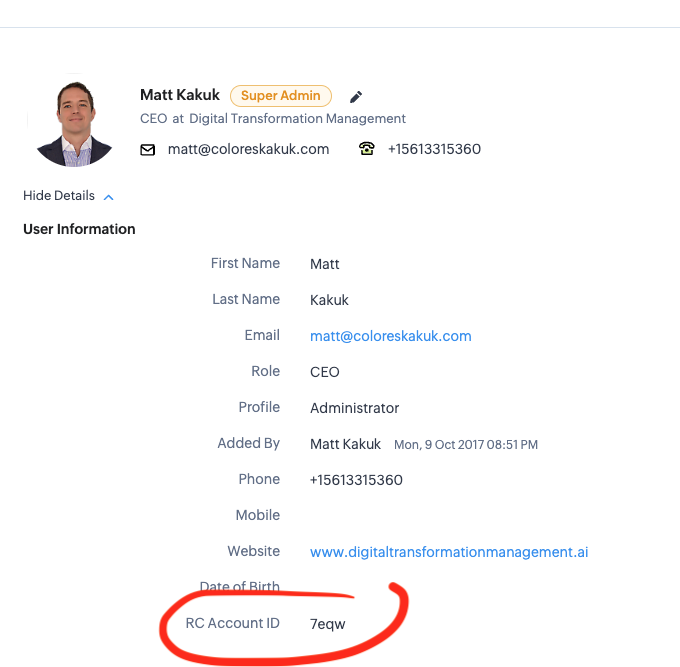Click the envelope email icon
The image size is (680, 667).
coord(147,150)
